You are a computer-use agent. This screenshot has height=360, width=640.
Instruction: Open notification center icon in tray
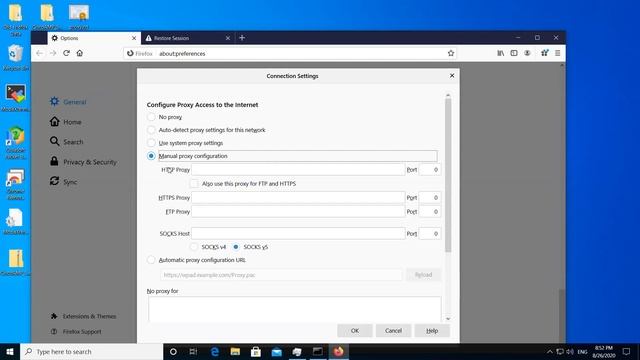coord(627,351)
